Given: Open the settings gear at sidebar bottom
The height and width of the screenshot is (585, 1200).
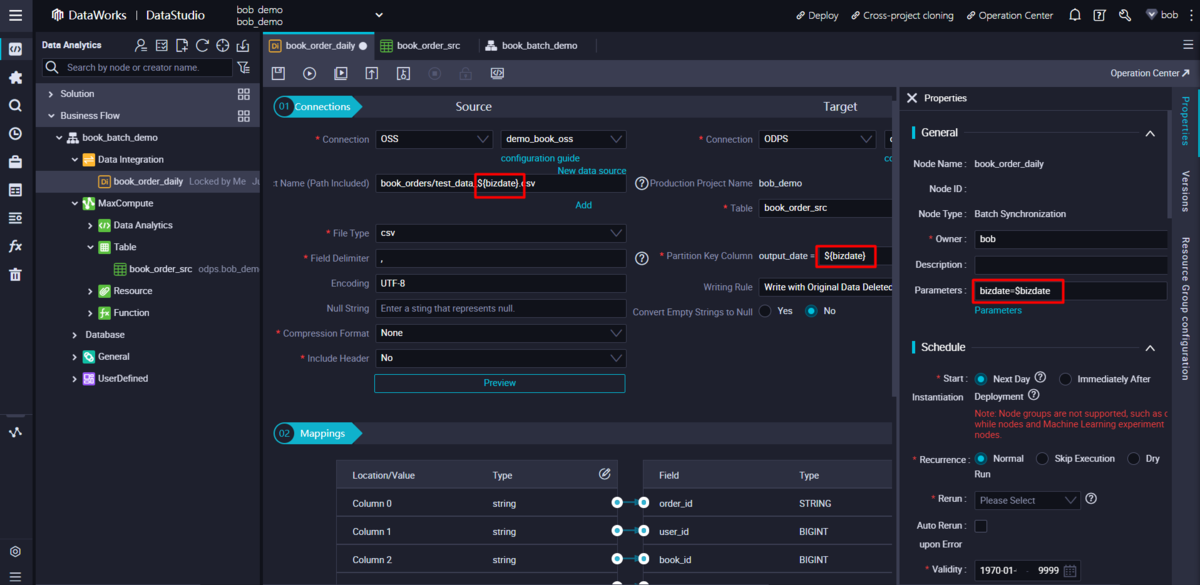Looking at the screenshot, I should pyautogui.click(x=15, y=552).
